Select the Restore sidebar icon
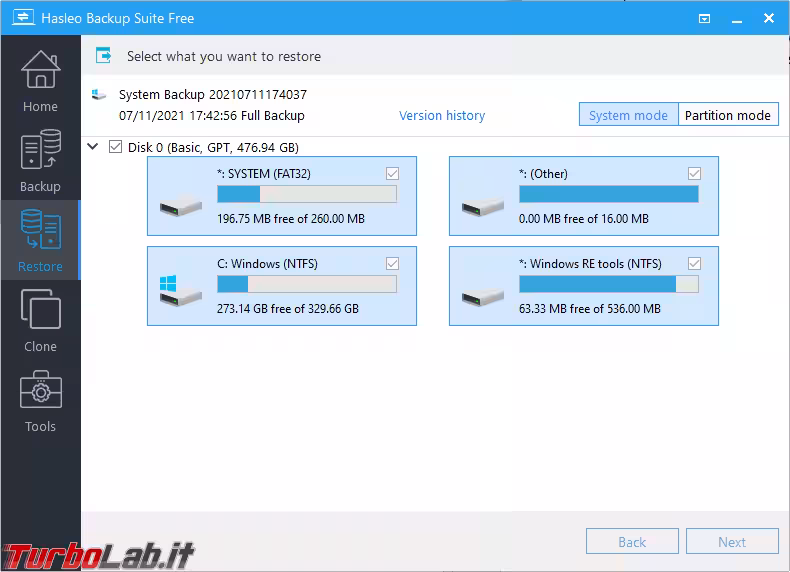The image size is (790, 572). coord(40,231)
